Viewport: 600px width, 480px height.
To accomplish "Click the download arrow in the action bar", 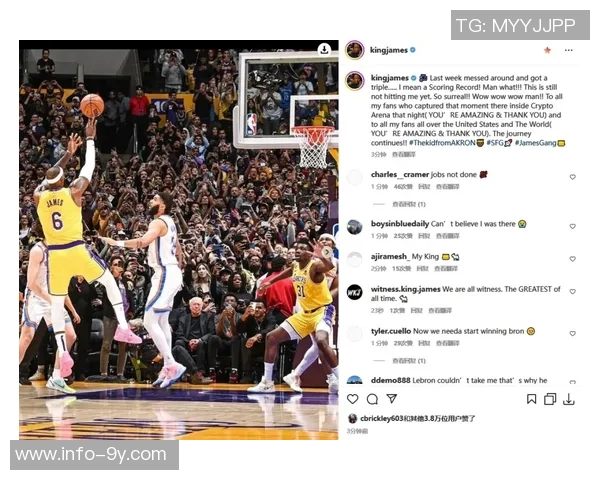I will point(569,400).
